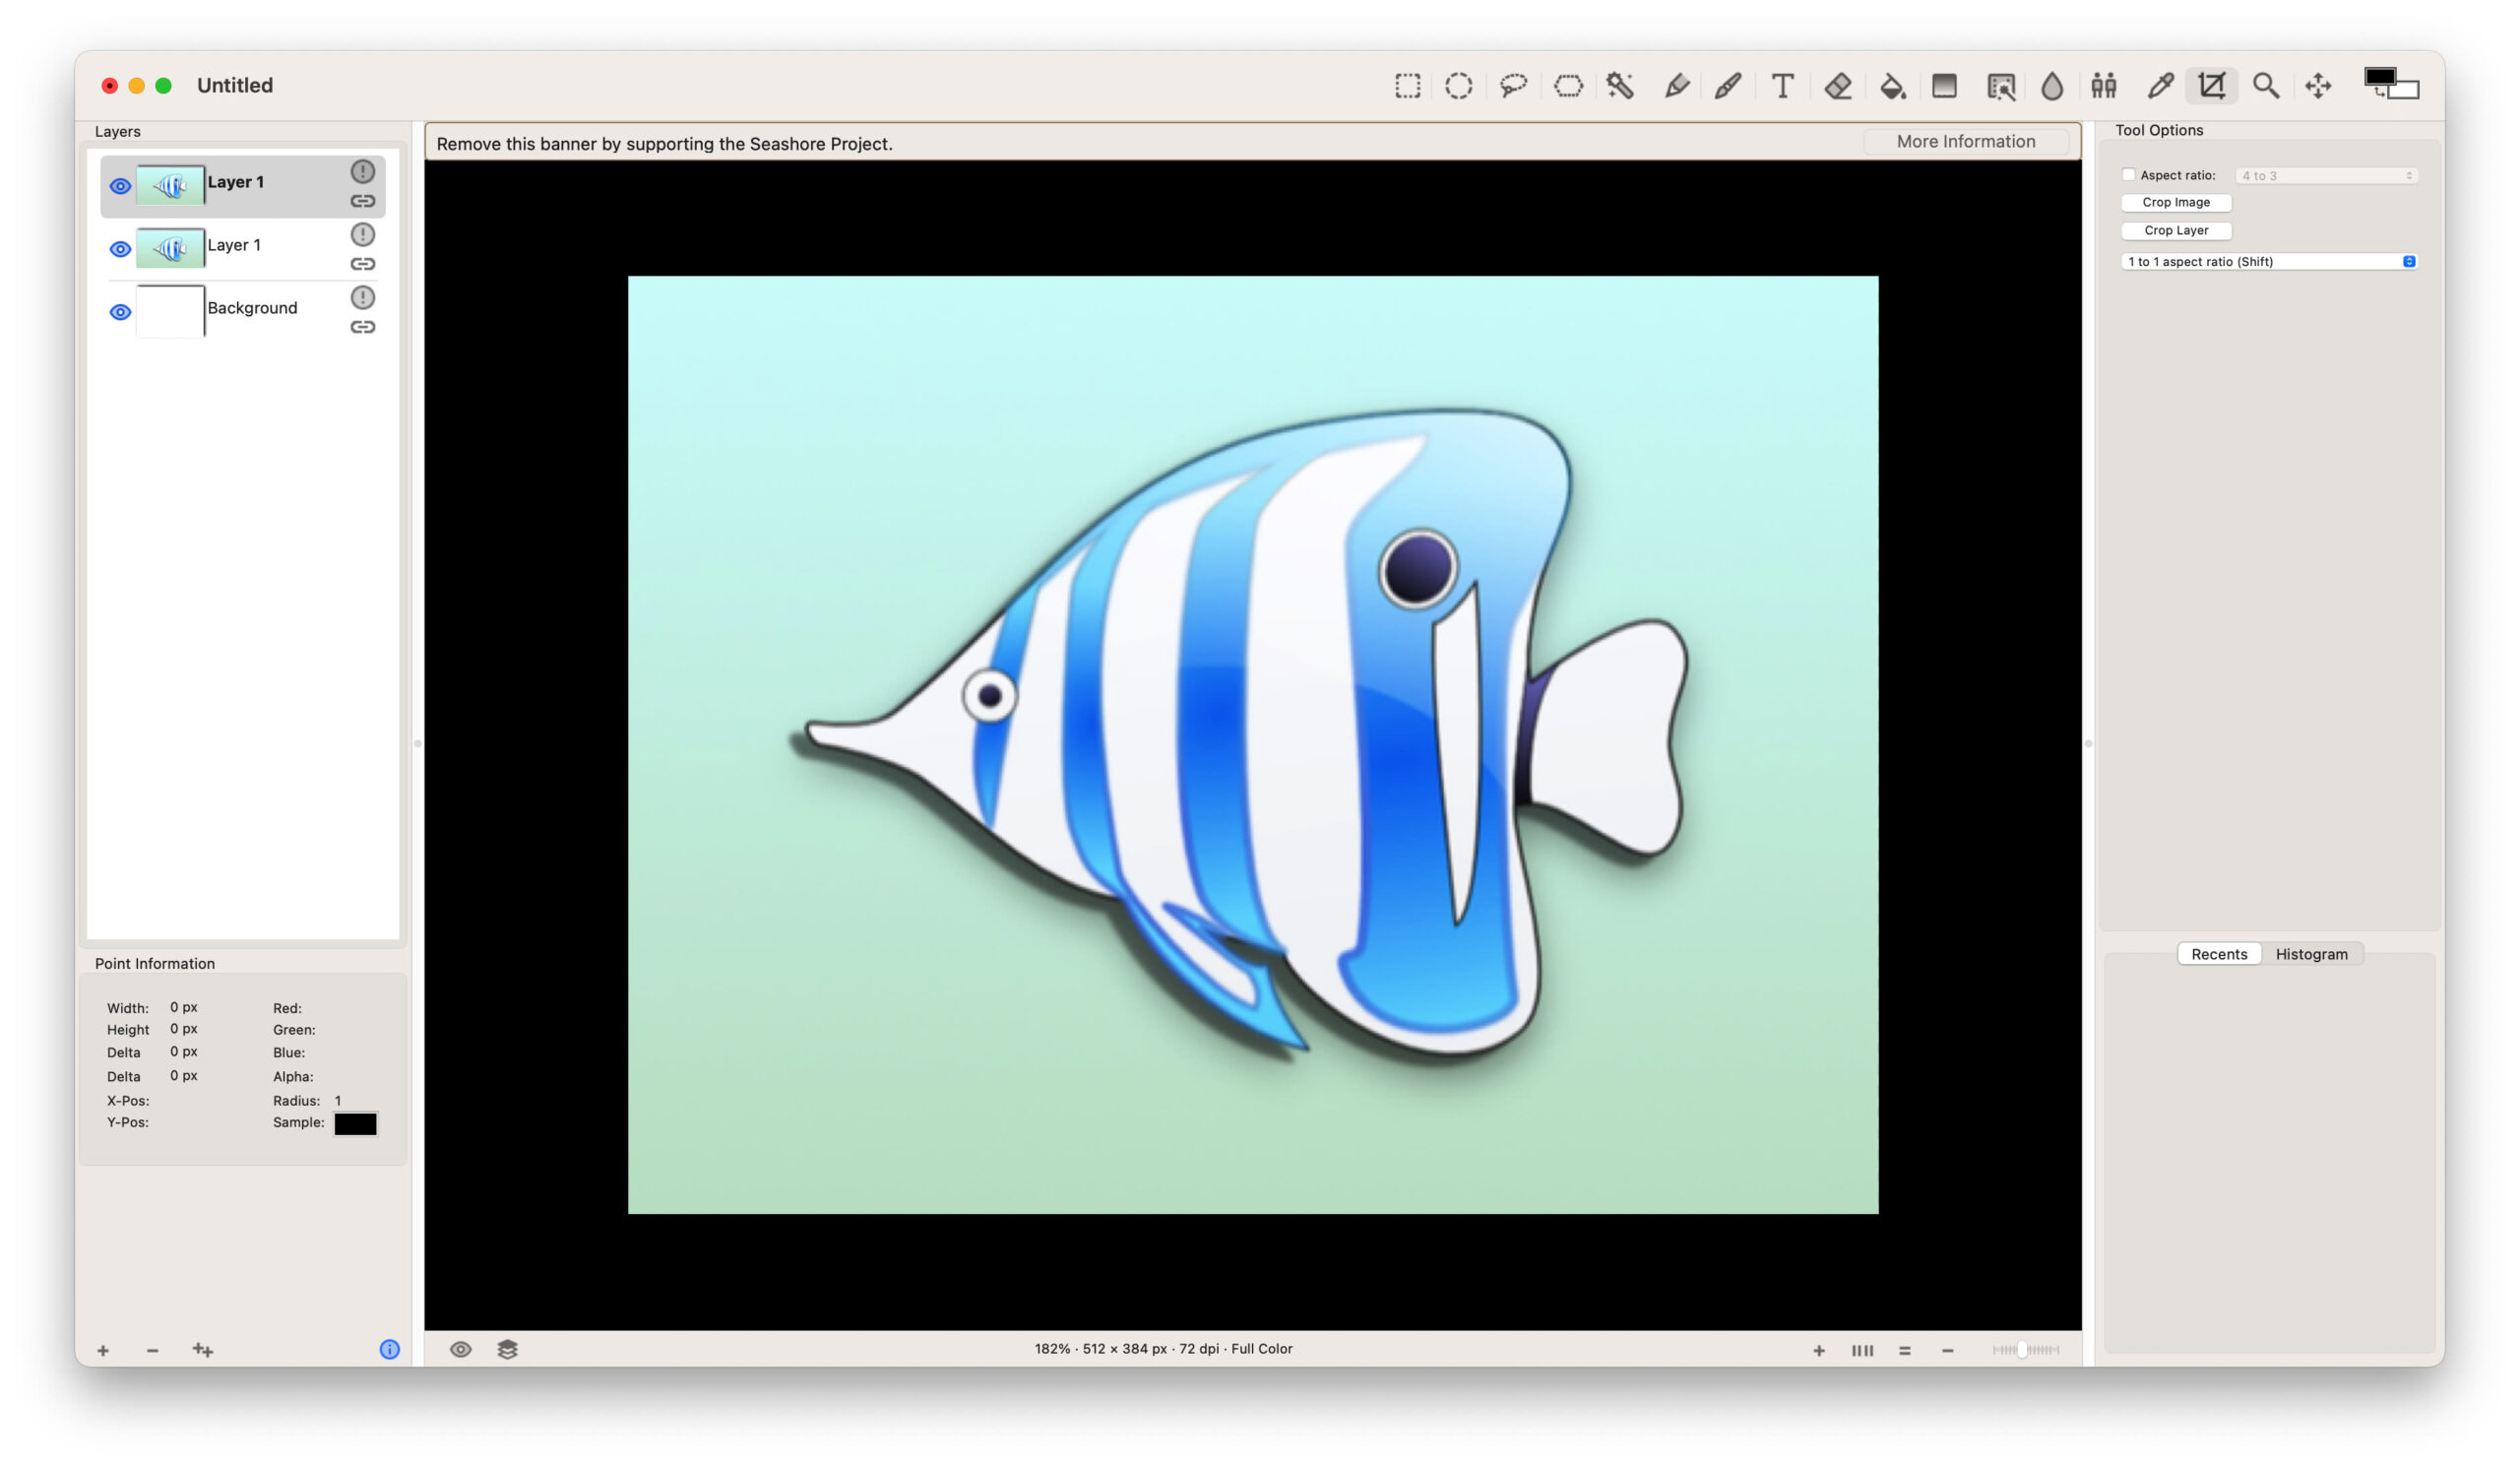The image size is (2520, 1466).
Task: Select the Paint Bucket tool
Action: pos(1892,86)
